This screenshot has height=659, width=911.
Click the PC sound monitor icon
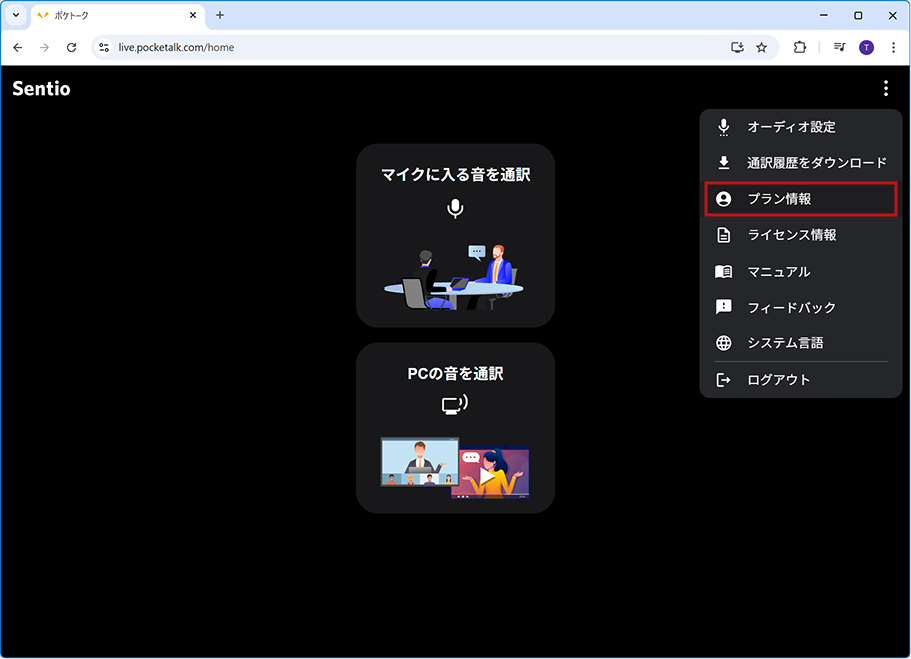[x=455, y=404]
